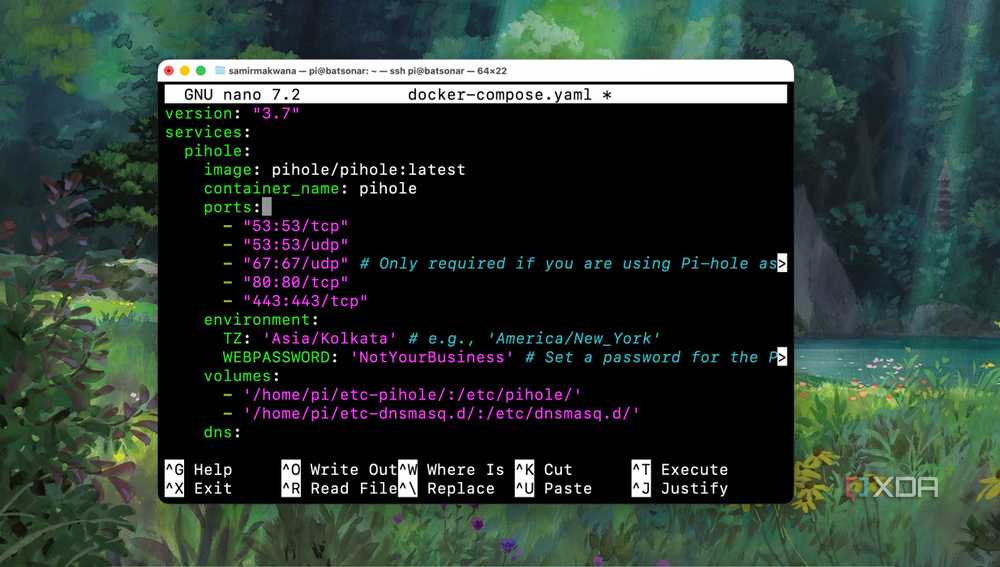Click the 'dns:' key
The width and height of the screenshot is (1000, 567).
223,432
